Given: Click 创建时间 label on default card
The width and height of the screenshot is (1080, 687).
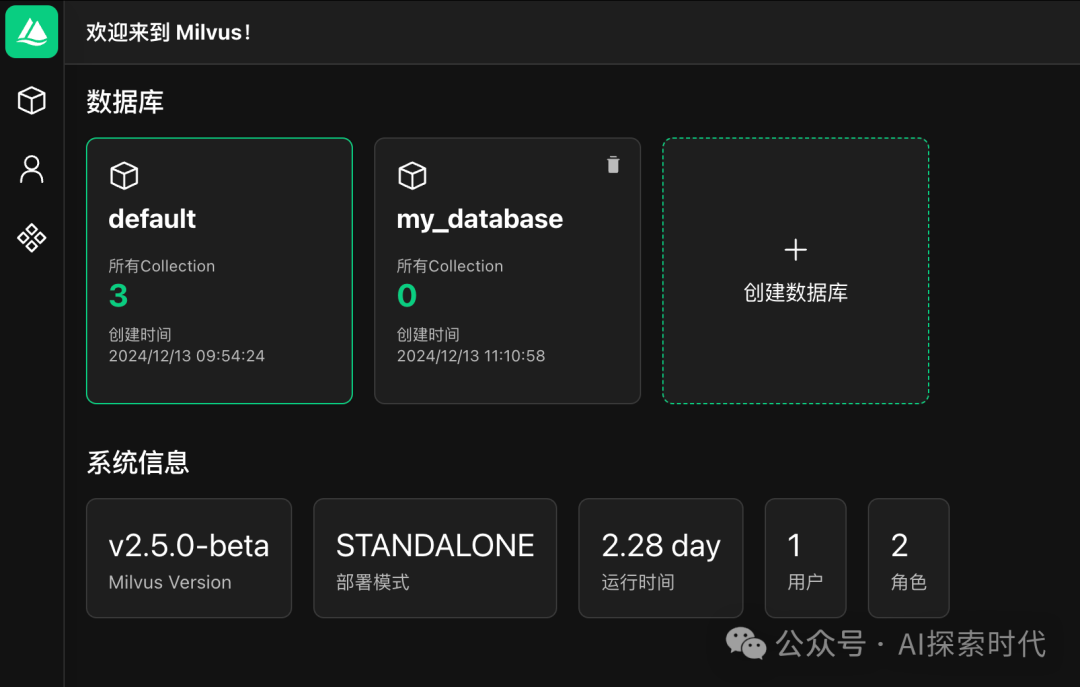Looking at the screenshot, I should pyautogui.click(x=140, y=335).
